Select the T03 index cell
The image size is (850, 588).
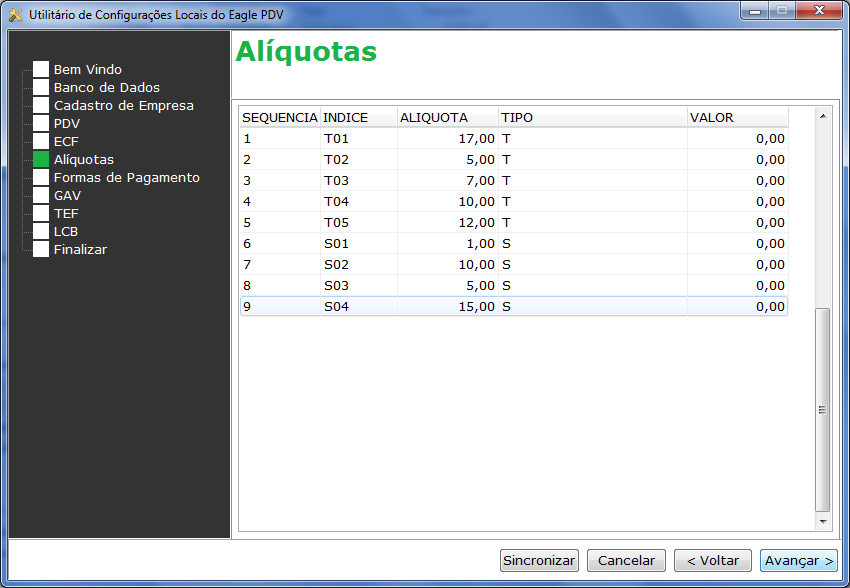pyautogui.click(x=359, y=180)
